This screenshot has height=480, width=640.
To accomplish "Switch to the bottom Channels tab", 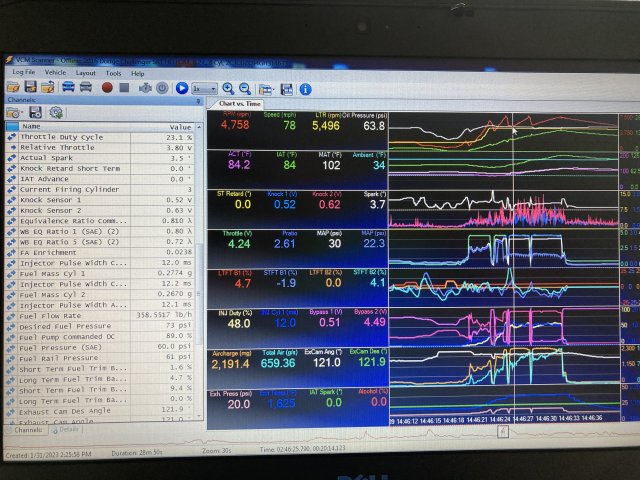I will 25,430.
